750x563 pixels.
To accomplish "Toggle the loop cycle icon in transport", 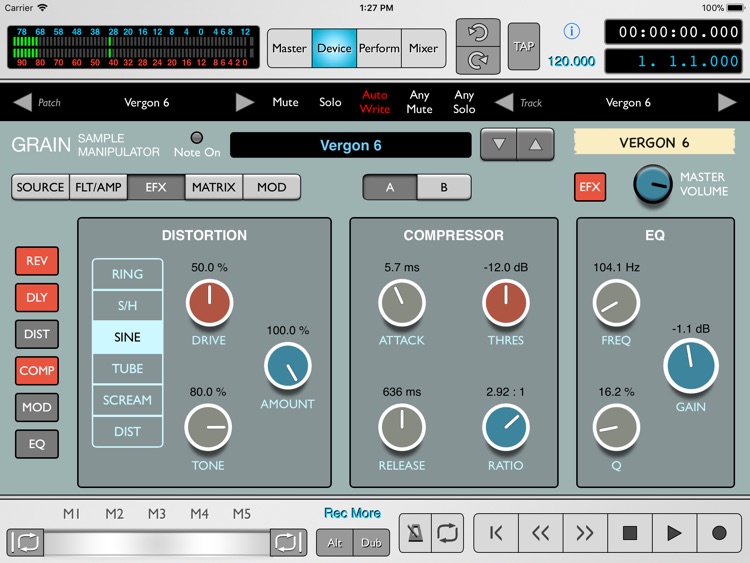I will point(447,533).
